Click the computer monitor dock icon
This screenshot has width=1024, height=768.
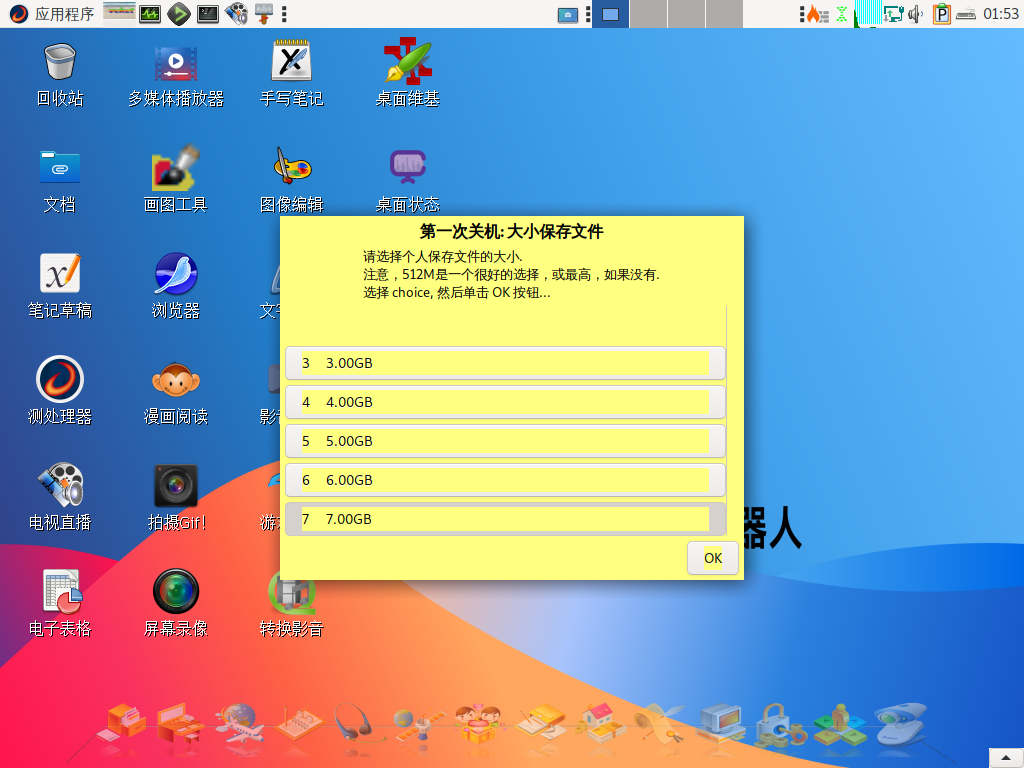(721, 724)
